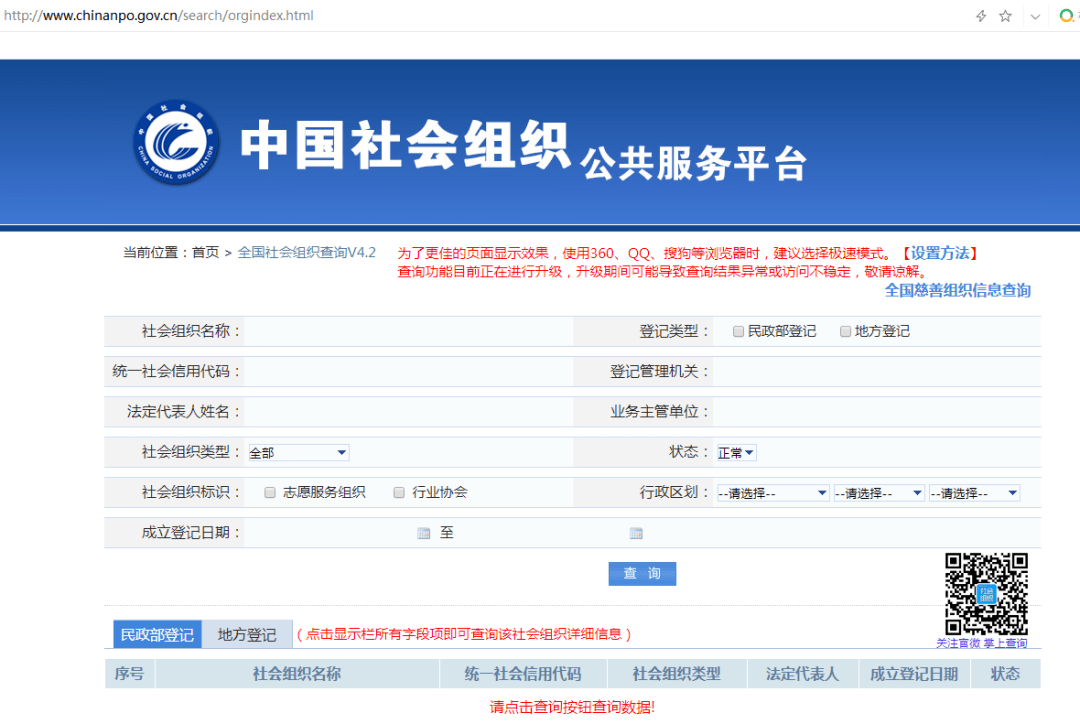Open calendar picker for end registration date

636,533
